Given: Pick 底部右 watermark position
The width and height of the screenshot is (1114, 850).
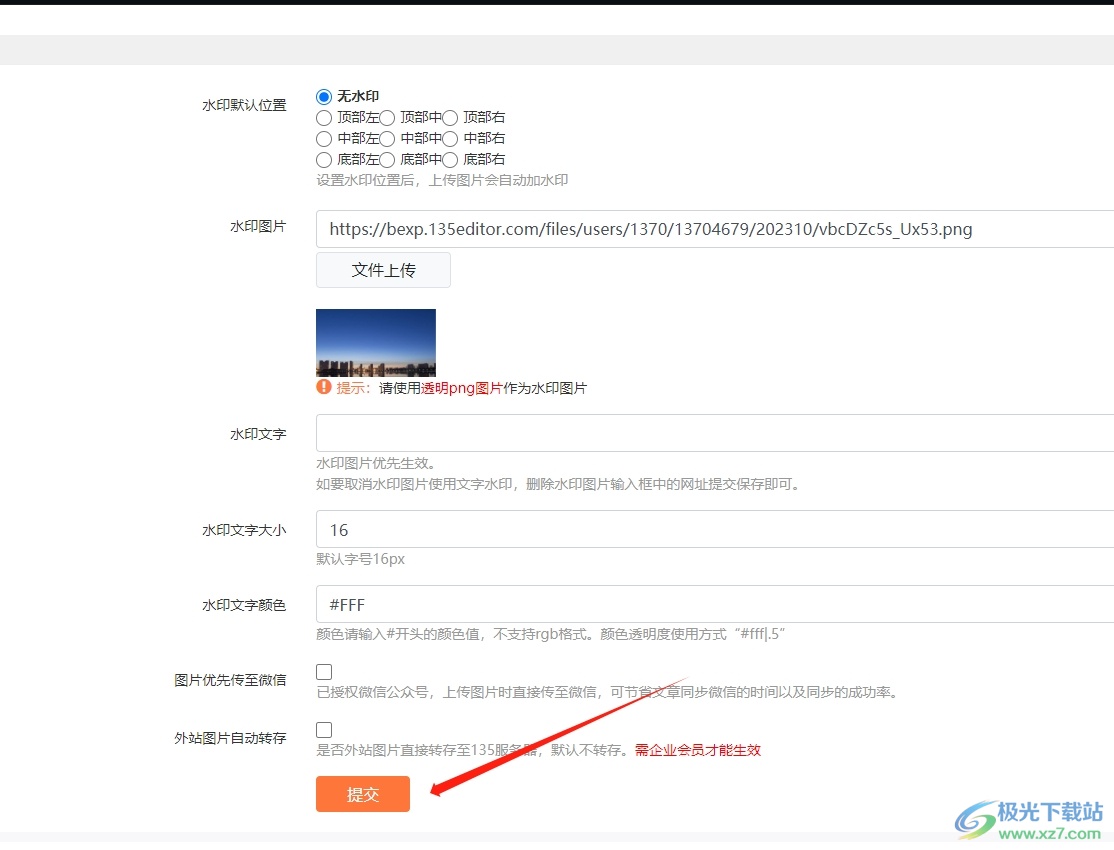Looking at the screenshot, I should click(450, 160).
